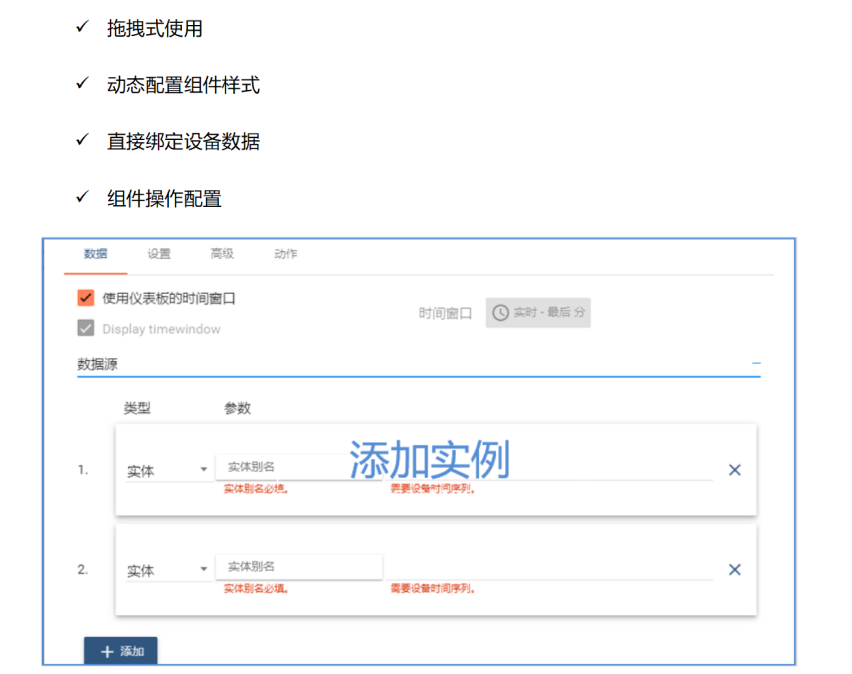The image size is (852, 674).
Task: Click the timeseries field in row 1
Action: (x=550, y=468)
